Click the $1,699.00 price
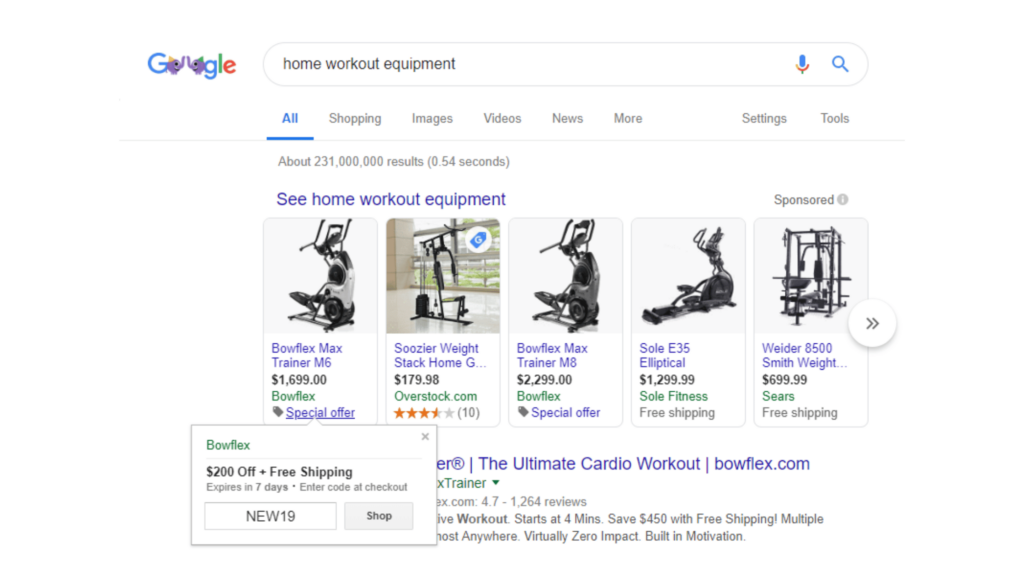The height and width of the screenshot is (576, 1024). point(299,380)
